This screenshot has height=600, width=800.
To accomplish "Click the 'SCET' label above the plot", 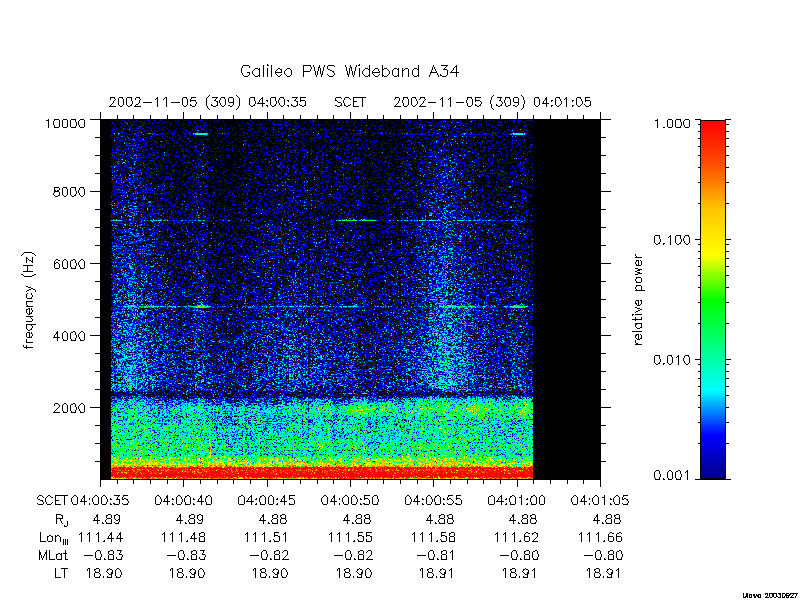I will (x=350, y=102).
